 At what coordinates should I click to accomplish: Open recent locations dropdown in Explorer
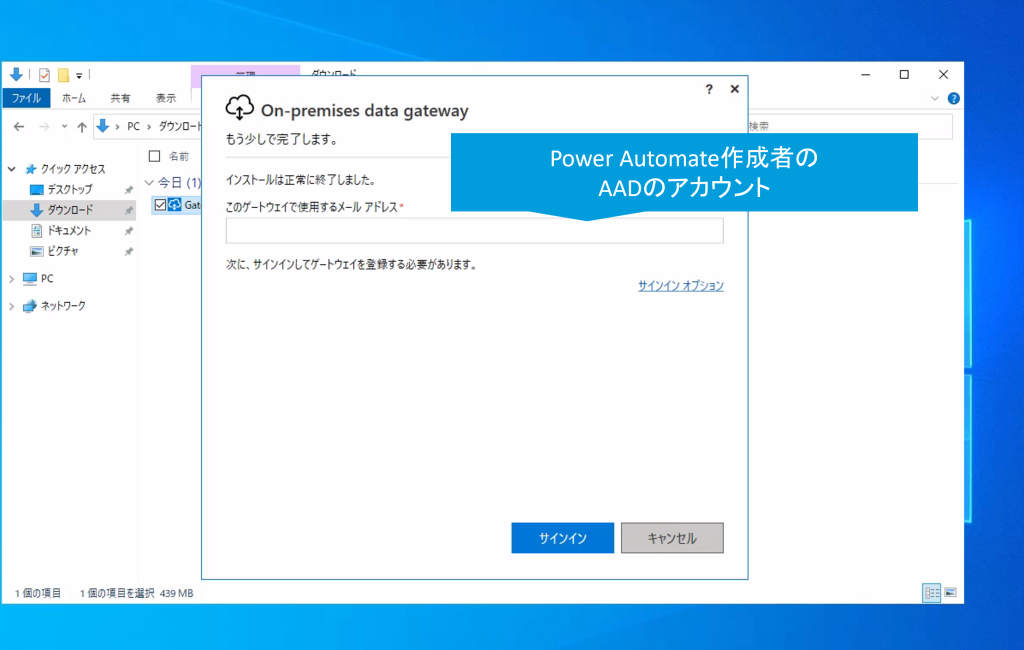click(x=64, y=127)
